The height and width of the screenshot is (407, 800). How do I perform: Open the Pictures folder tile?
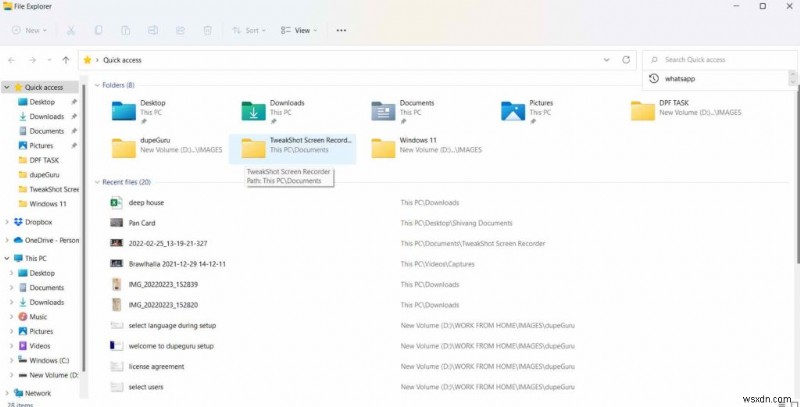pos(552,112)
